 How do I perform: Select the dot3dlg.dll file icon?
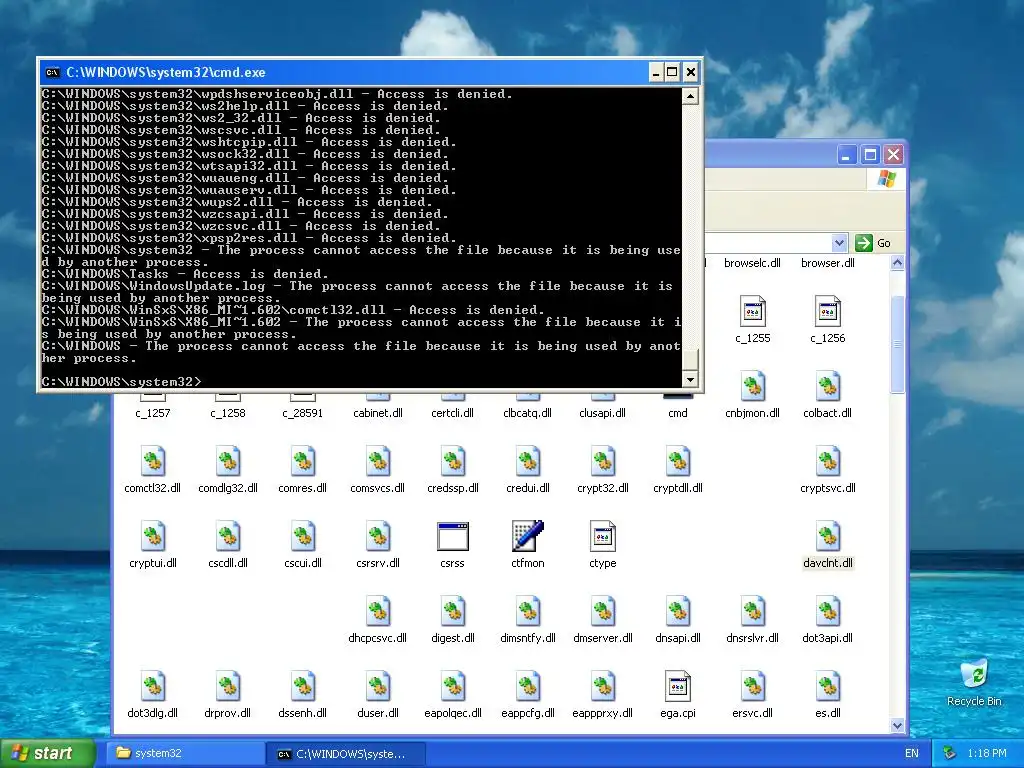click(153, 686)
